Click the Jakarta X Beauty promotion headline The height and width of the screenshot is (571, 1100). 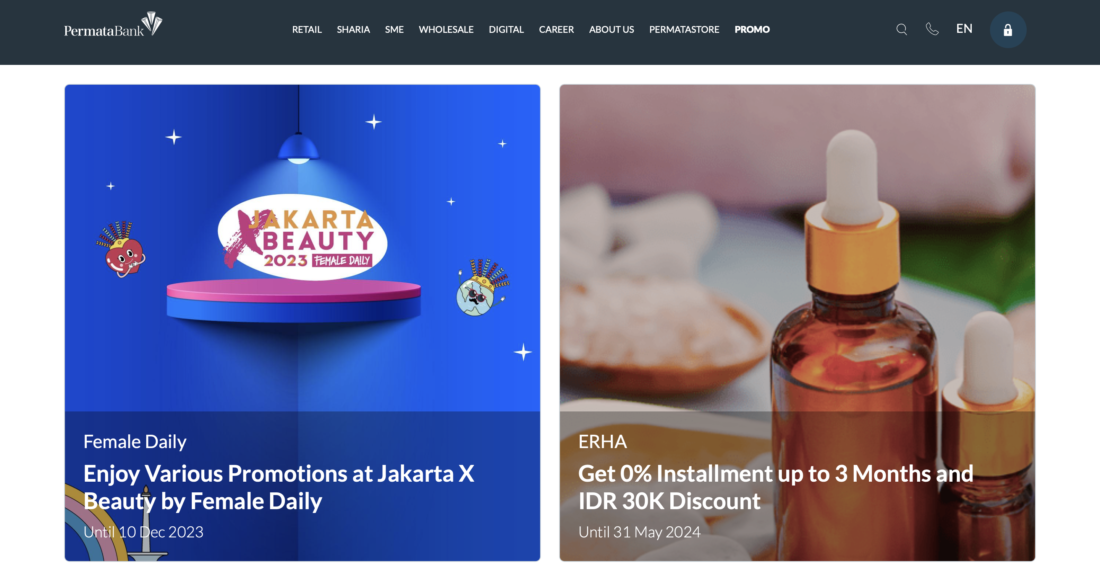pyautogui.click(x=279, y=487)
